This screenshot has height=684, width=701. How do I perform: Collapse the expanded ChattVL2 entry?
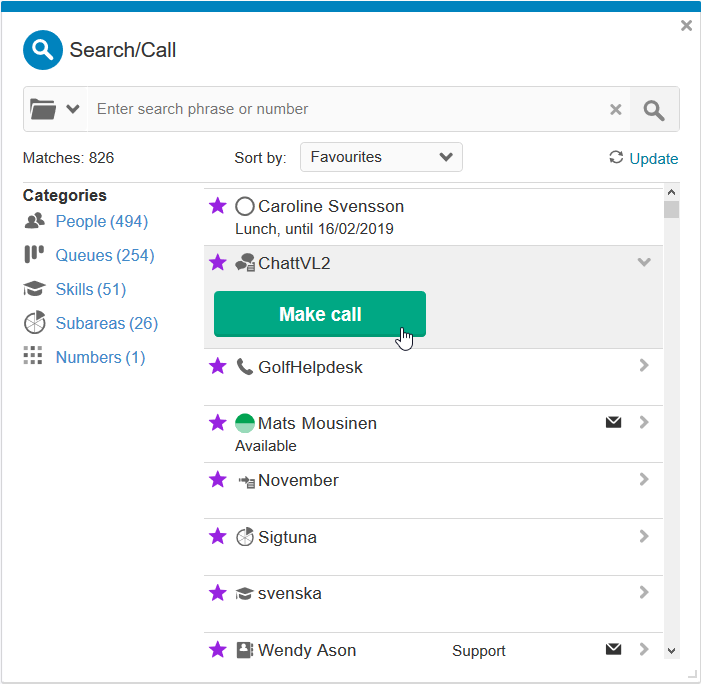(644, 262)
